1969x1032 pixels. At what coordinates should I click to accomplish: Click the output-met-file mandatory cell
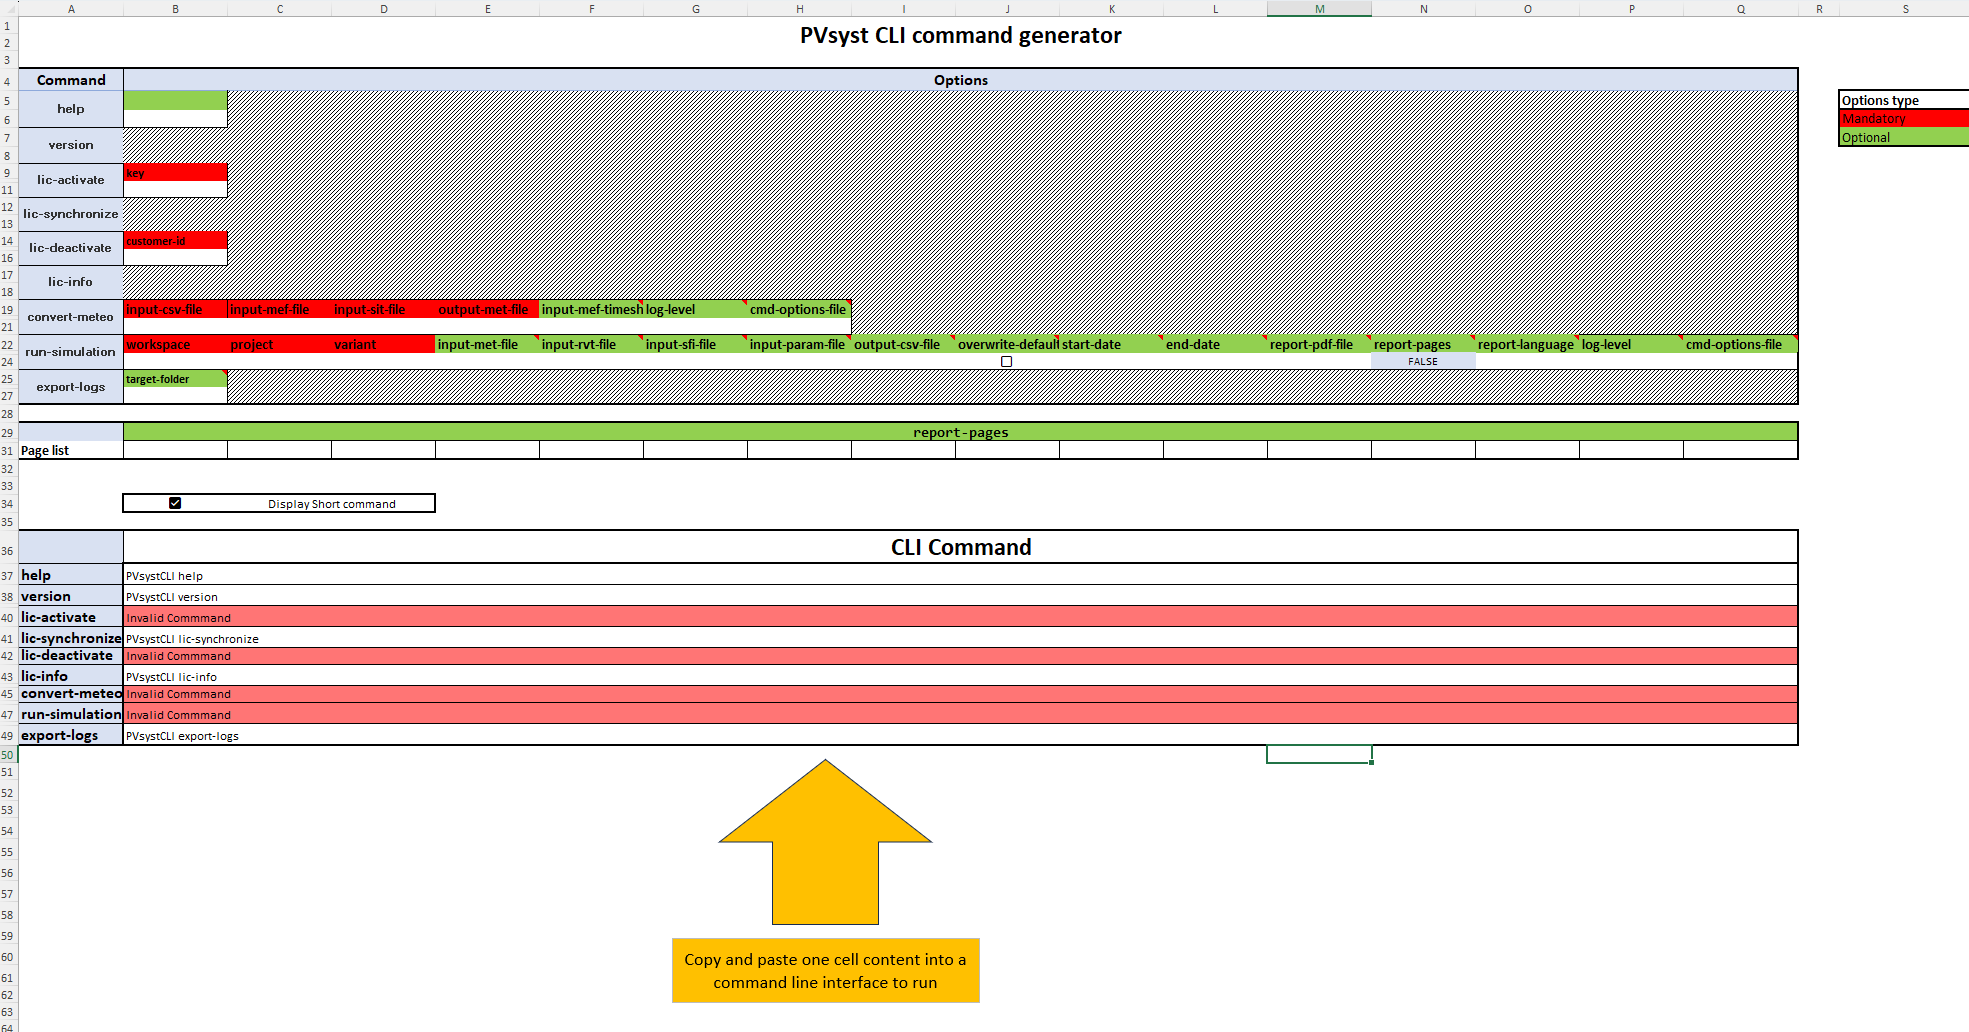coord(487,309)
